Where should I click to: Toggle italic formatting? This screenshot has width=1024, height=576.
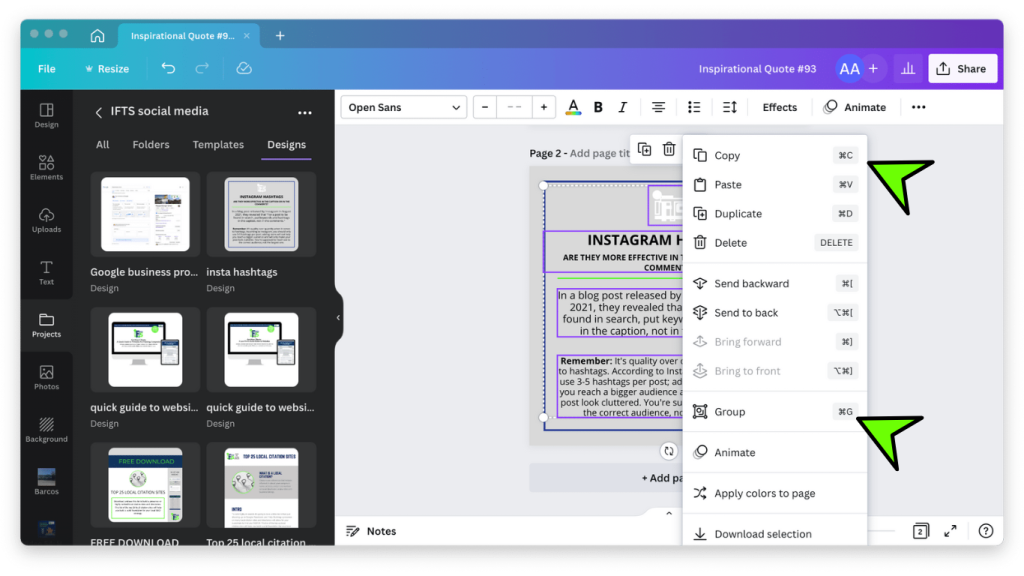point(622,107)
